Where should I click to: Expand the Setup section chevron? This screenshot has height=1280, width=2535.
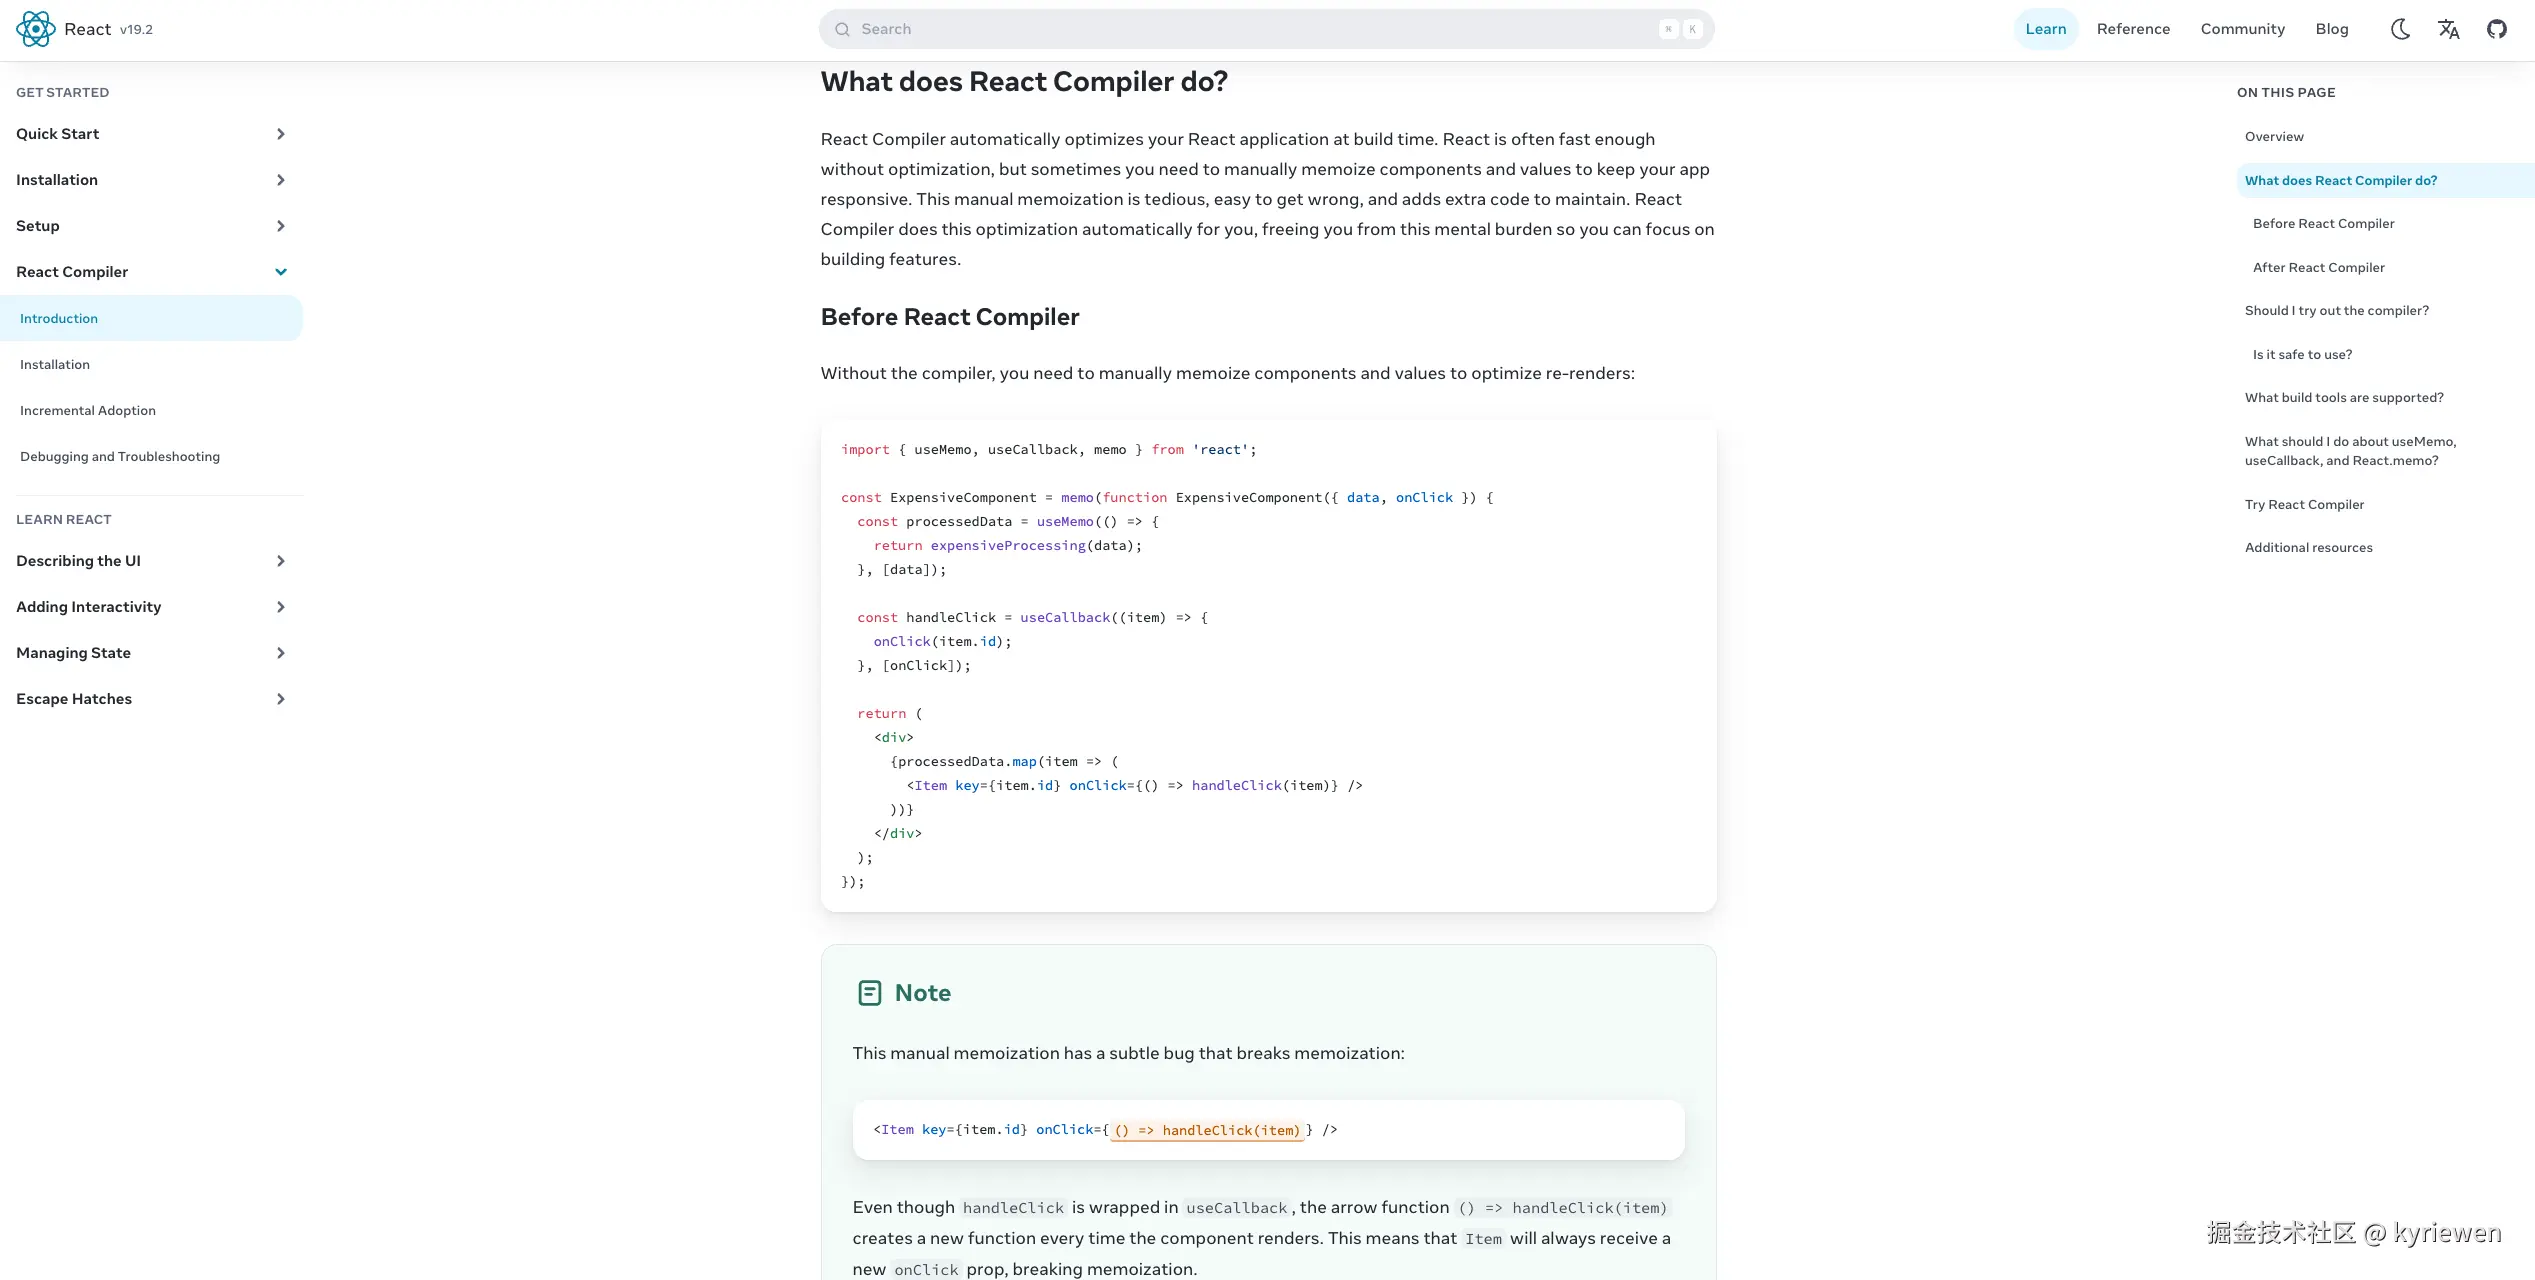tap(281, 226)
